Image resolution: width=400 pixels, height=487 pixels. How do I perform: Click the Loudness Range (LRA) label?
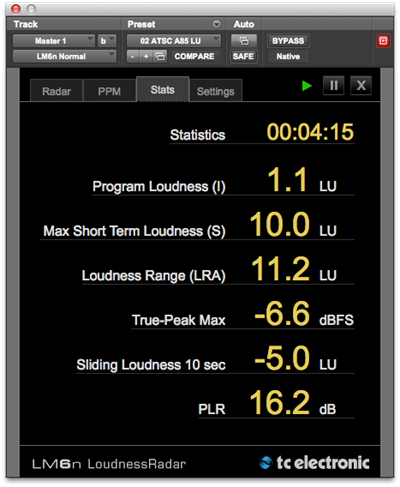pos(154,276)
